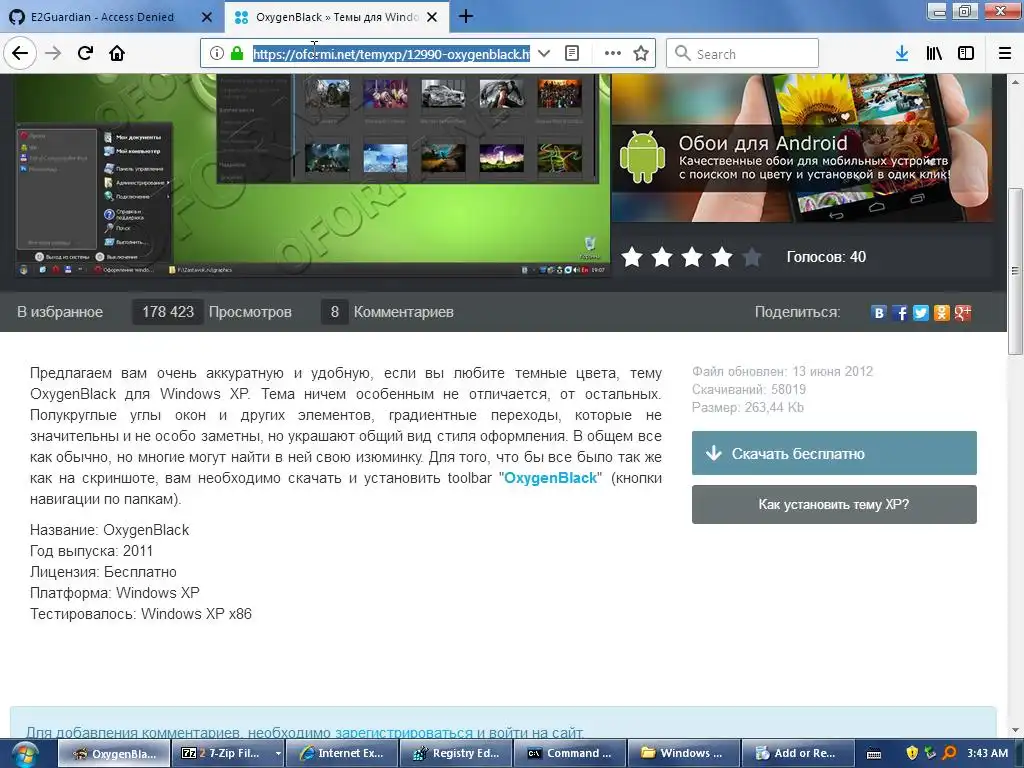The image size is (1024, 768).
Task: Select the OxygenBlack tab
Action: tap(337, 17)
